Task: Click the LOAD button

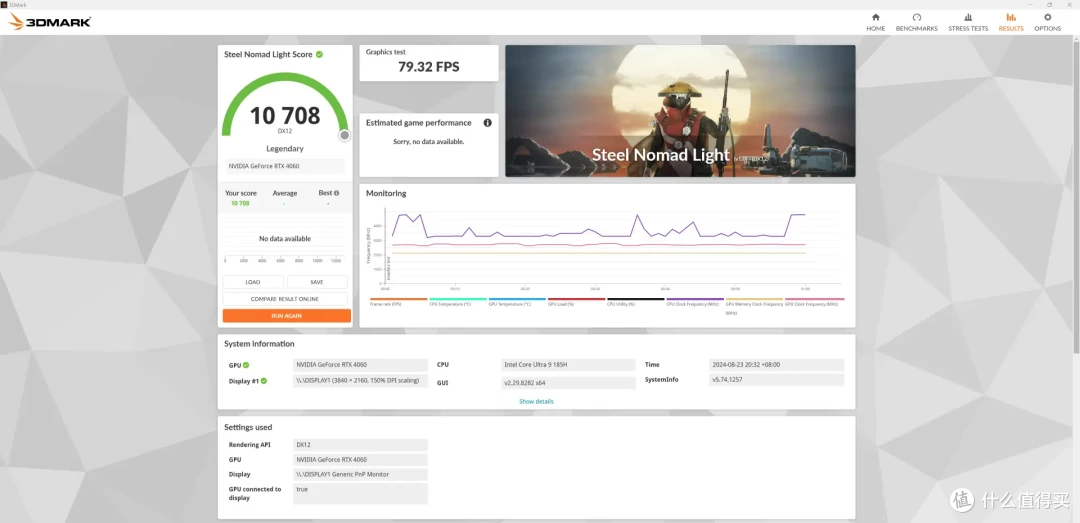Action: point(253,282)
